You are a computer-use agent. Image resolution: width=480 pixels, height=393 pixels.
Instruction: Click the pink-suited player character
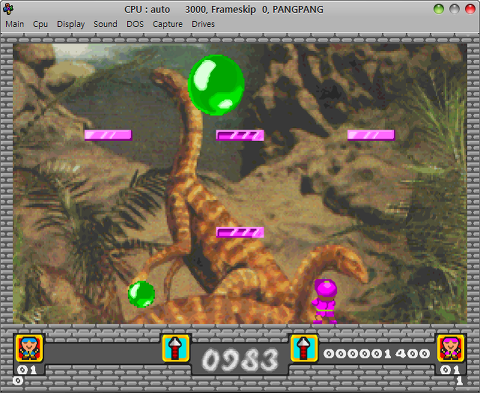pyautogui.click(x=325, y=301)
